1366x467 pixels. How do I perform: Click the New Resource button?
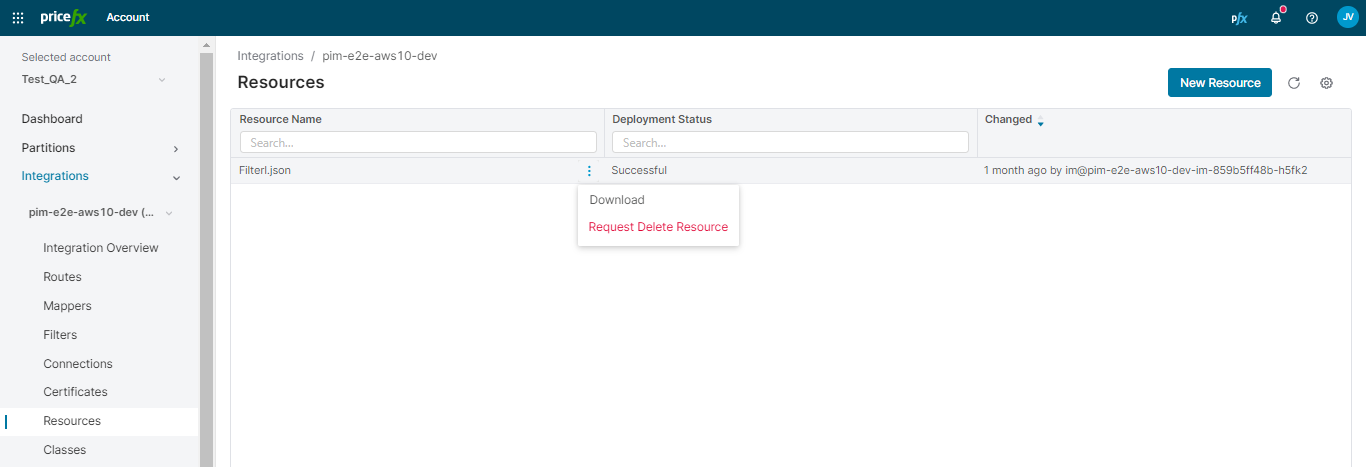[1219, 83]
